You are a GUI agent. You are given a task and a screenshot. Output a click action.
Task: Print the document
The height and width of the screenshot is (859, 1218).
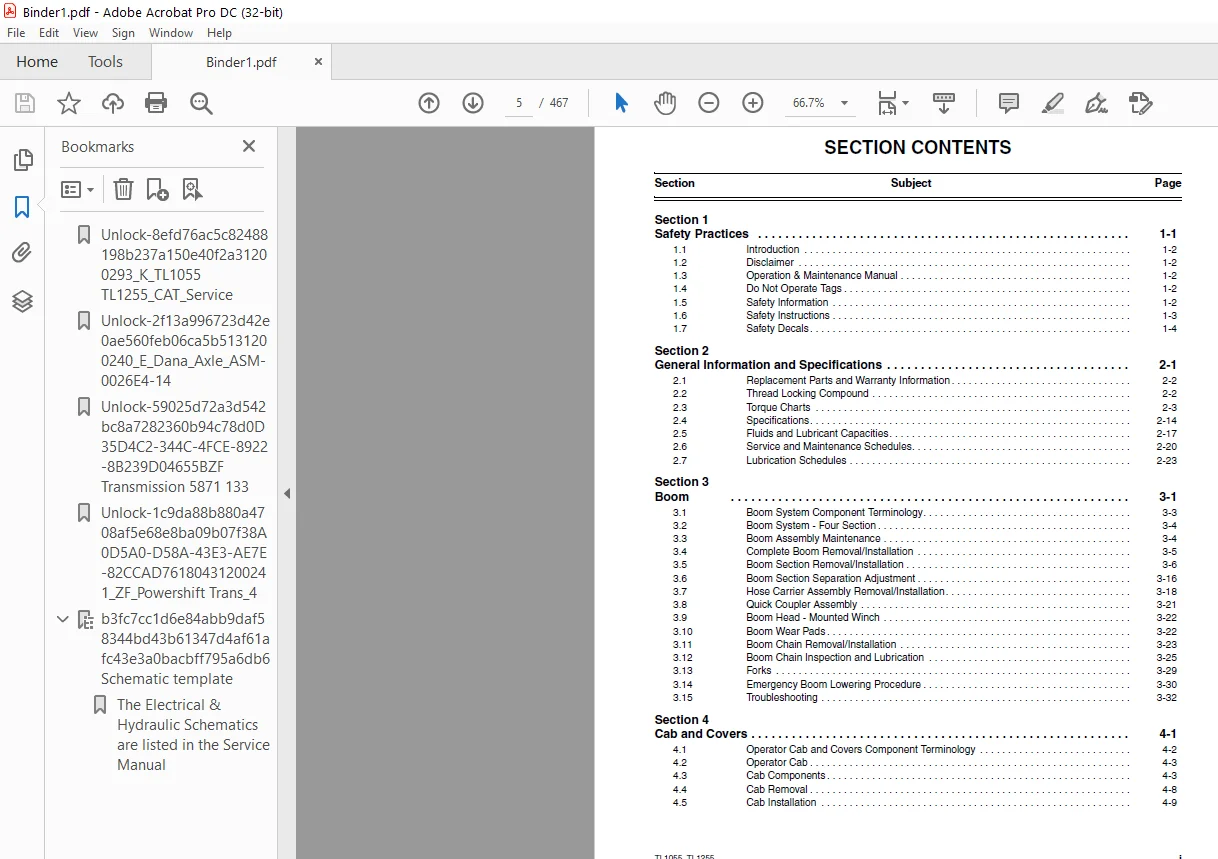click(x=156, y=103)
